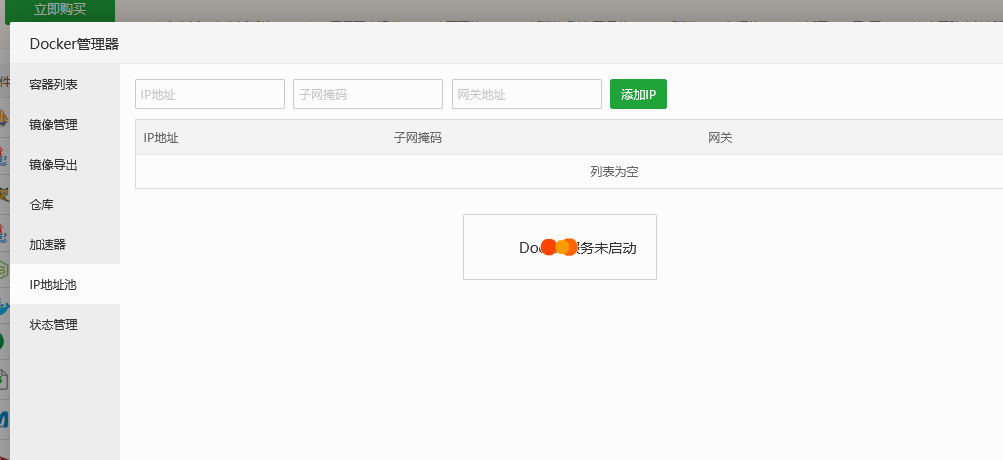Go to 加速器 tab

coord(65,244)
